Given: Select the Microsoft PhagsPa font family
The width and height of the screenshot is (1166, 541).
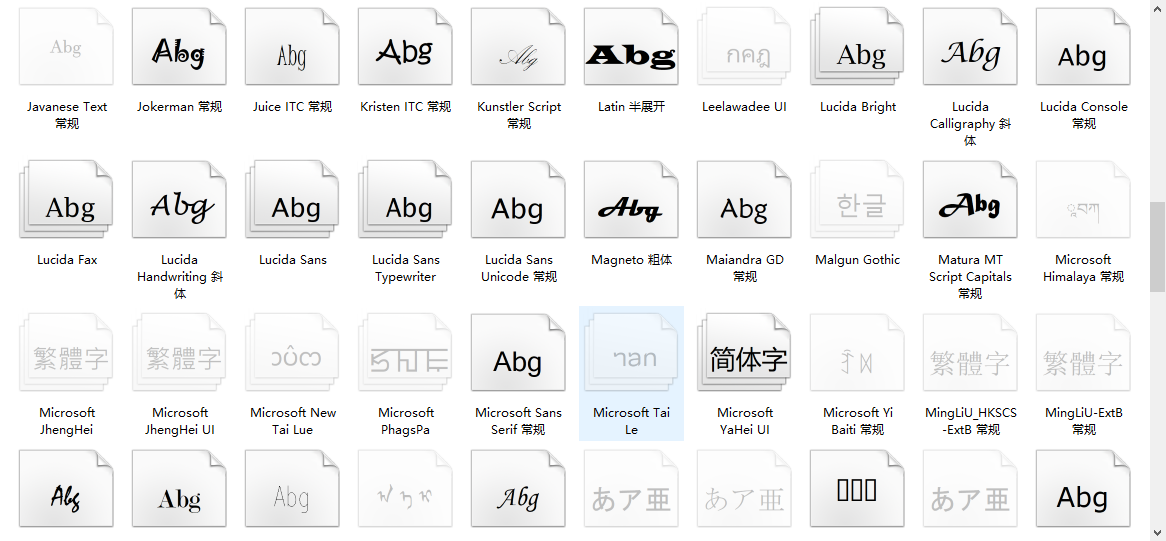Looking at the screenshot, I should 405,353.
